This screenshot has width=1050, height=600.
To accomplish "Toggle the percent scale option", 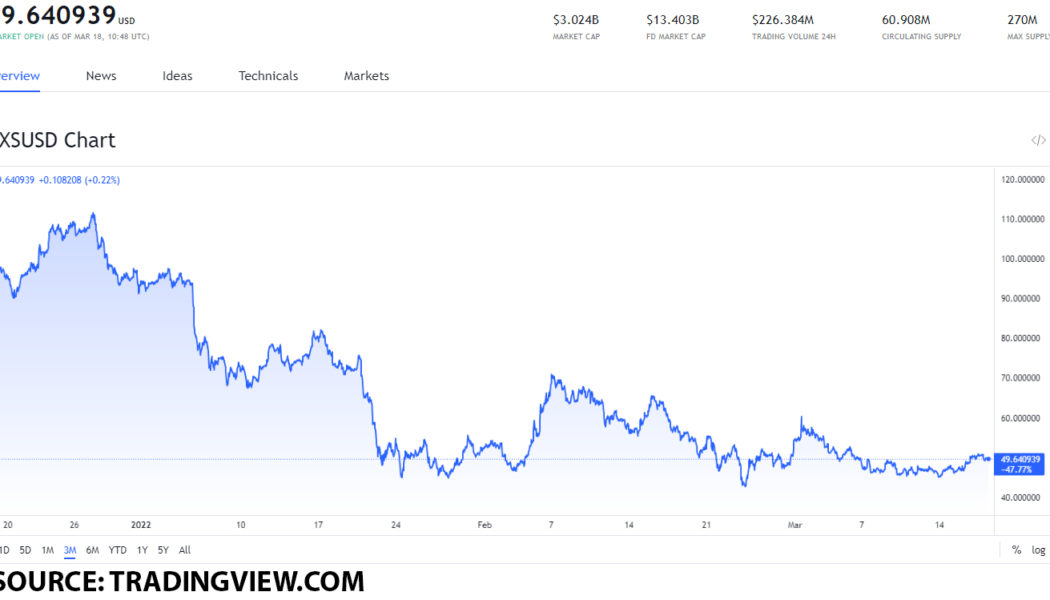I will (1016, 550).
